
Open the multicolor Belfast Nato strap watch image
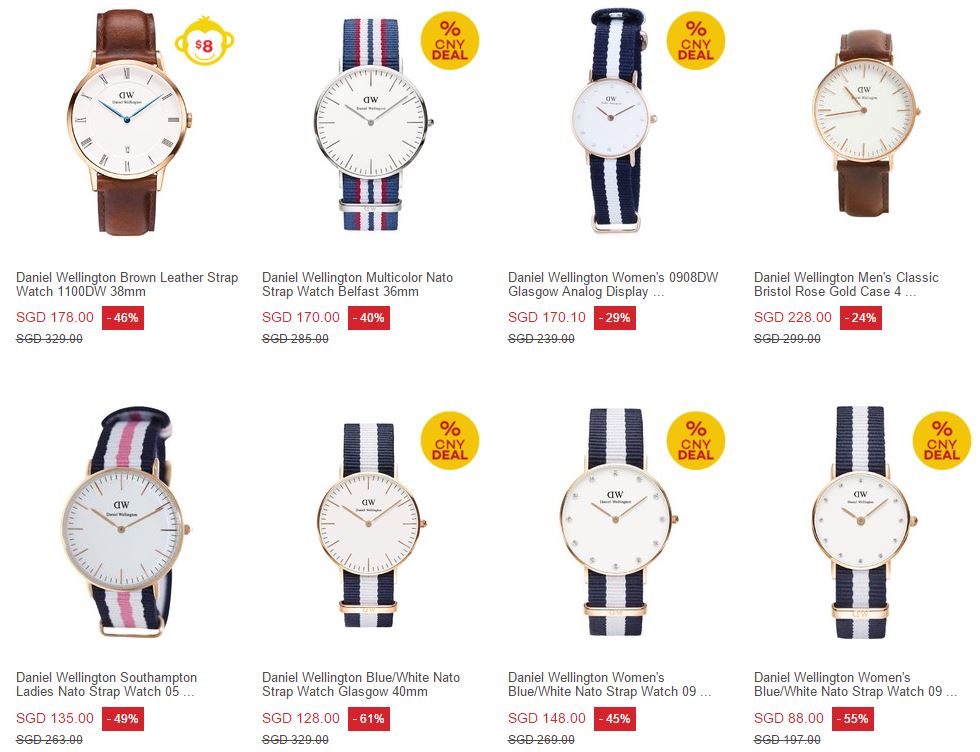pyautogui.click(x=372, y=124)
